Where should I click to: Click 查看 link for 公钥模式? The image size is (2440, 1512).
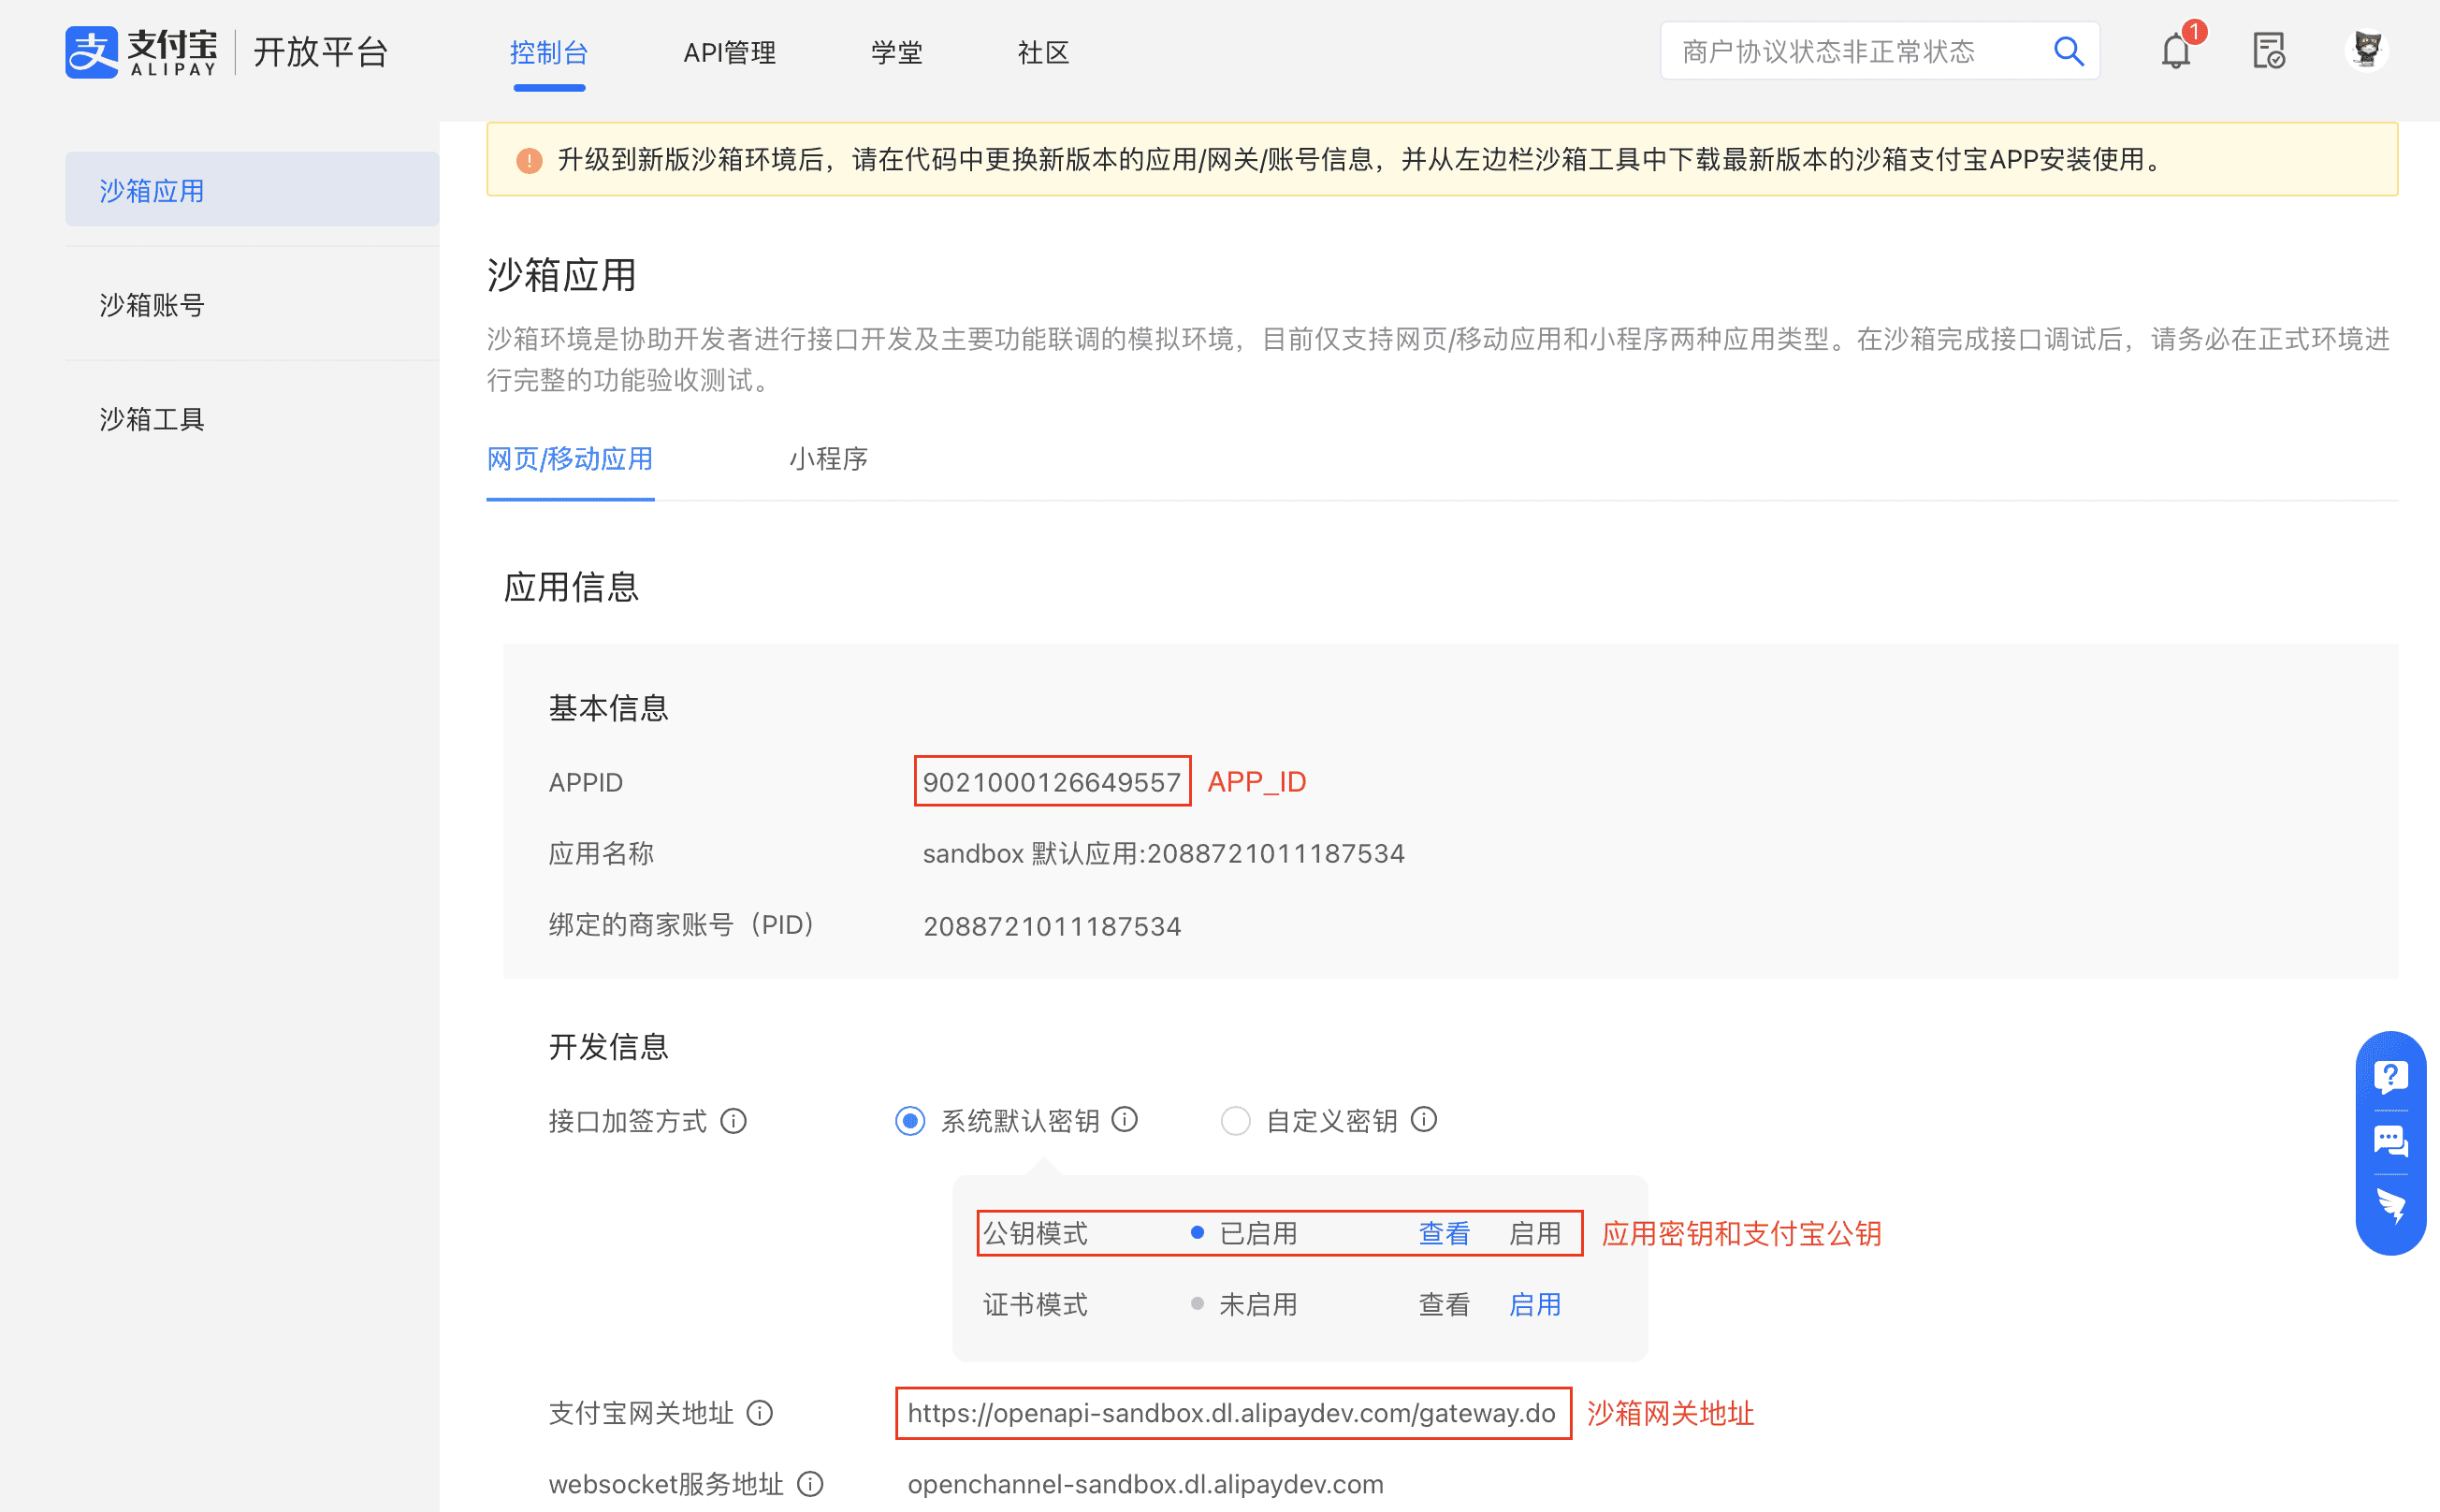tap(1444, 1233)
